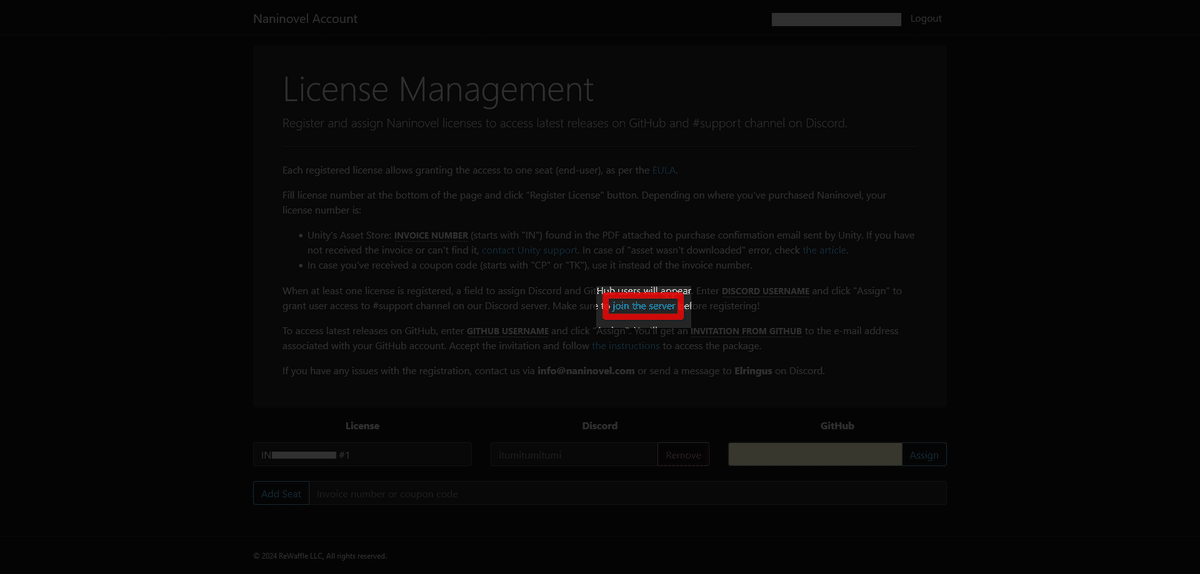This screenshot has height=574, width=1200.
Task: Click the Add Seat button
Action: (x=281, y=494)
